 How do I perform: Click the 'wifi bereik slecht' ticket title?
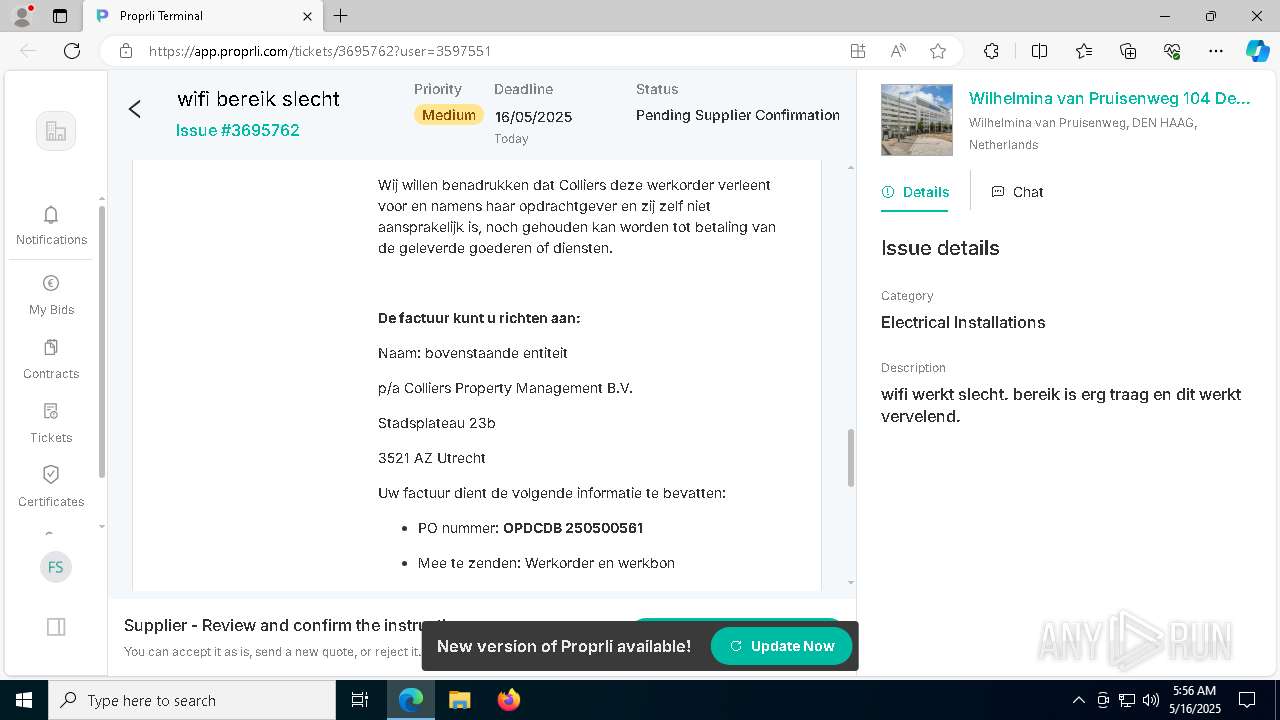tap(258, 99)
